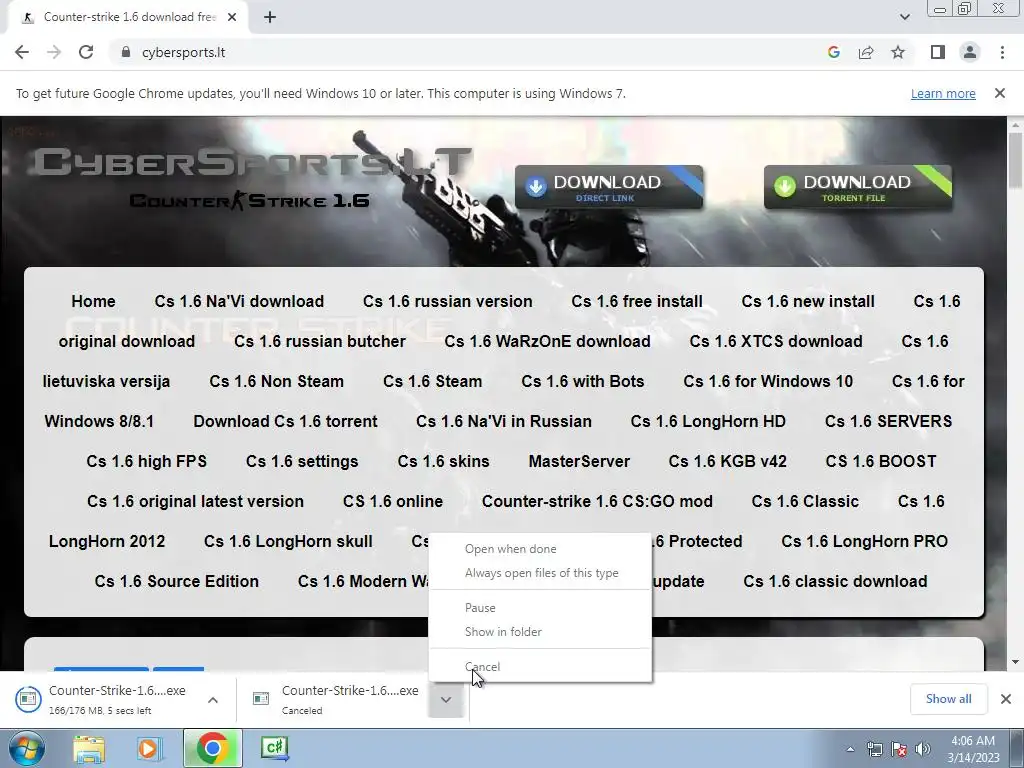Viewport: 1024px width, 768px height.
Task: Open the tab search chevron
Action: pos(904,17)
